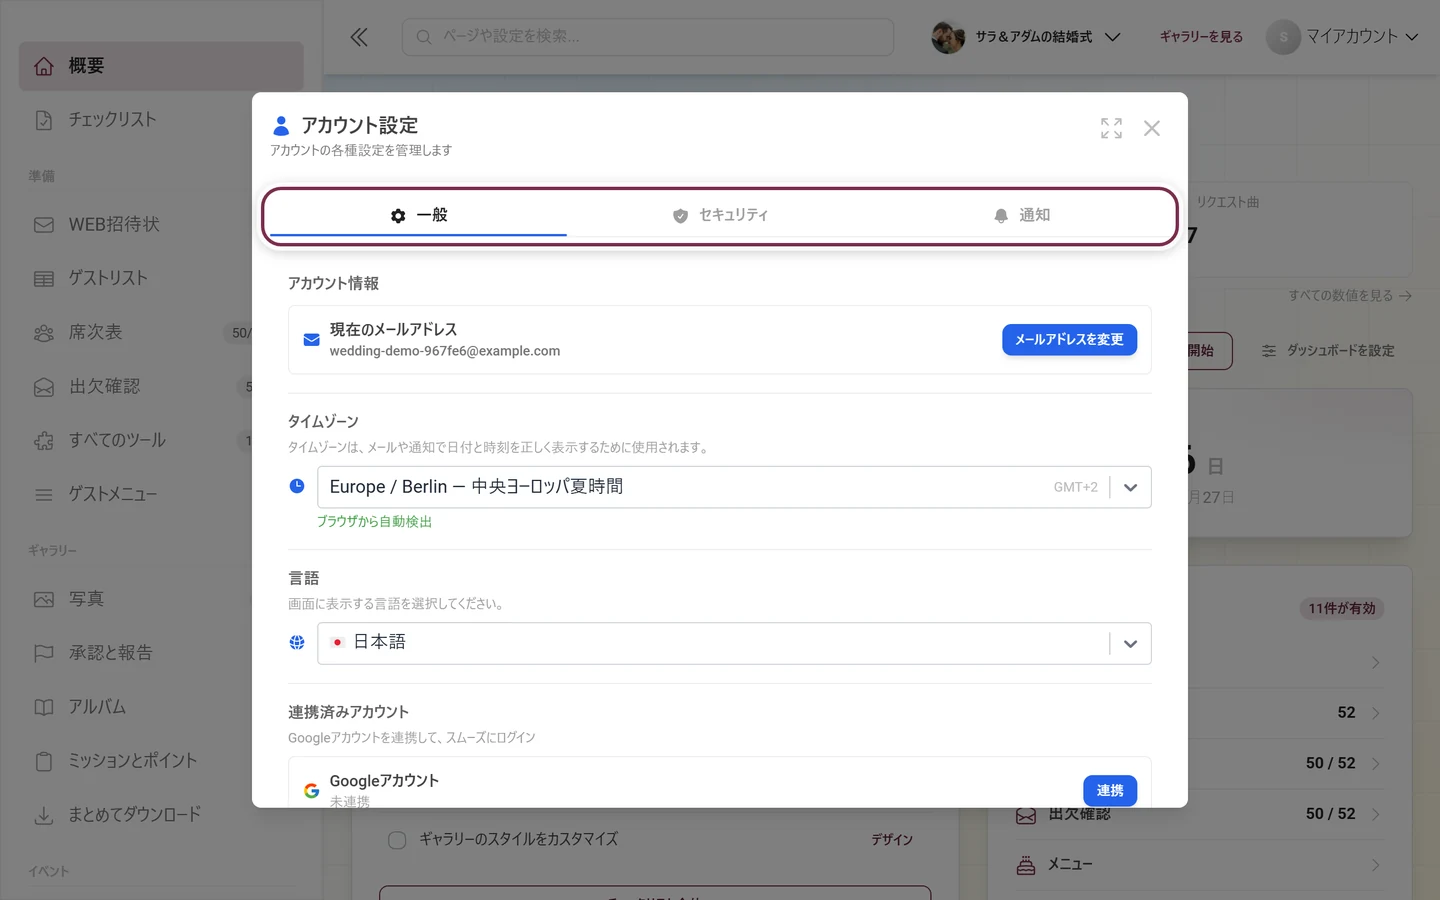Screen dimensions: 1440x900
Task: Open the セキュリティ tab
Action: coord(720,215)
